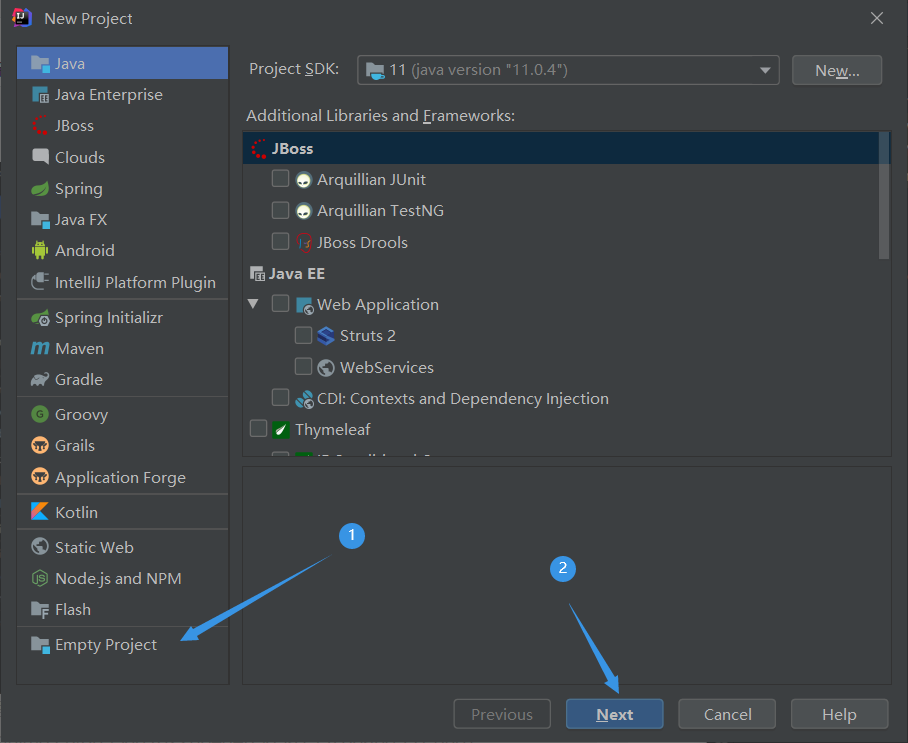Click the Application Forge icon

pyautogui.click(x=40, y=477)
